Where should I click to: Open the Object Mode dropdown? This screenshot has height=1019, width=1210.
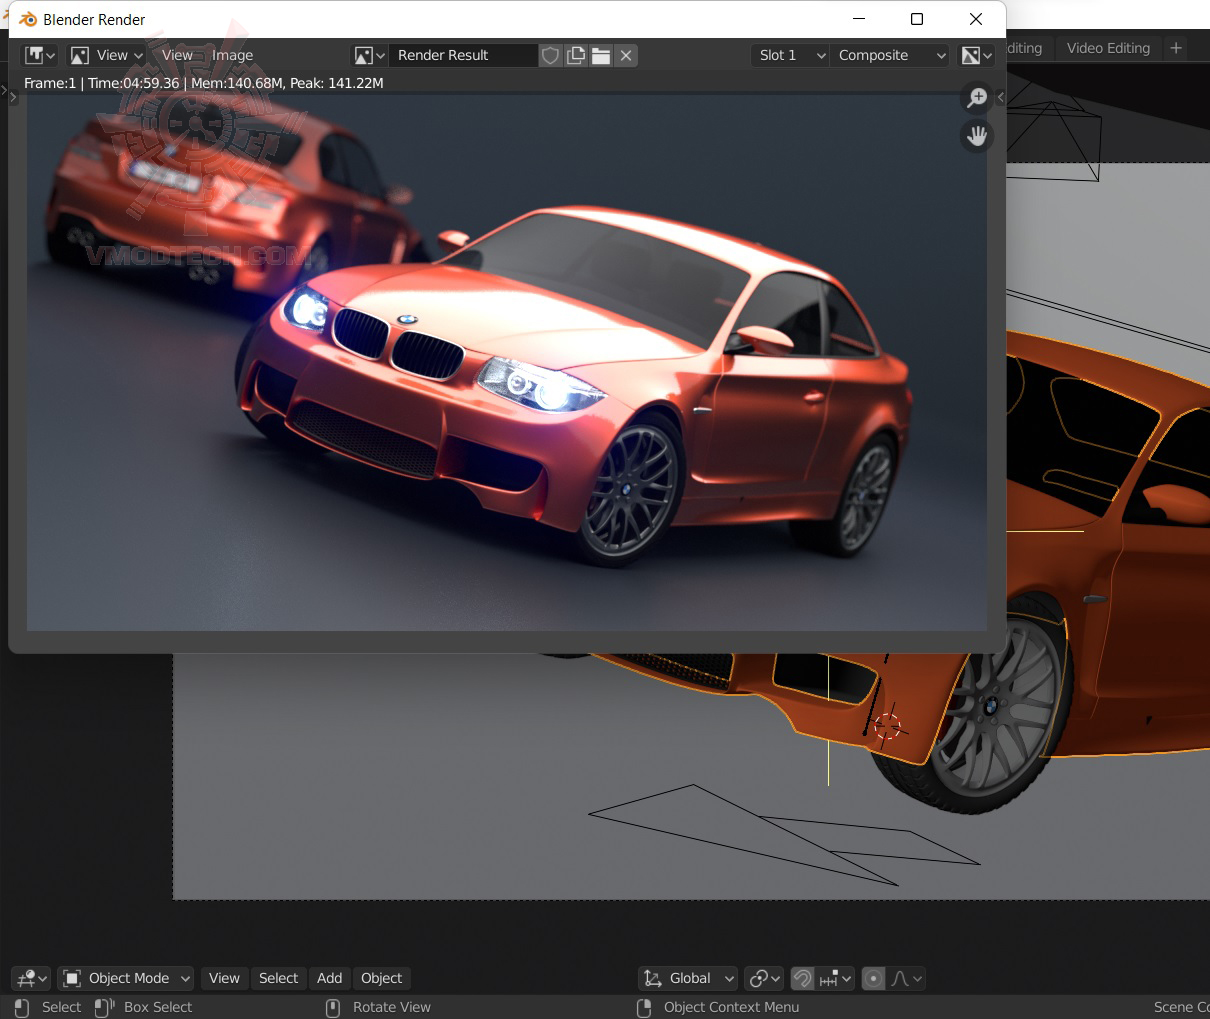click(126, 978)
